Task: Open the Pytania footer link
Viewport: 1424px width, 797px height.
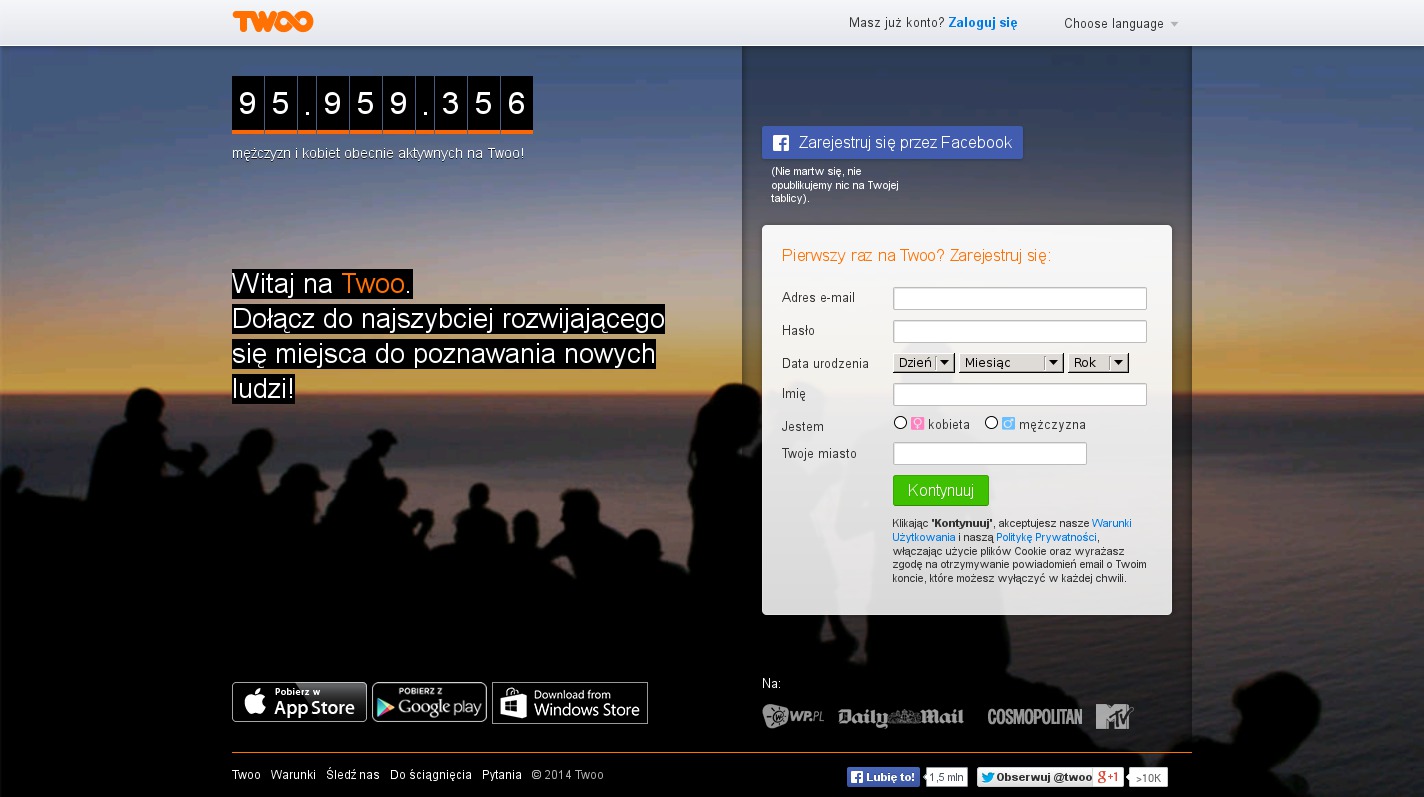Action: [x=502, y=775]
